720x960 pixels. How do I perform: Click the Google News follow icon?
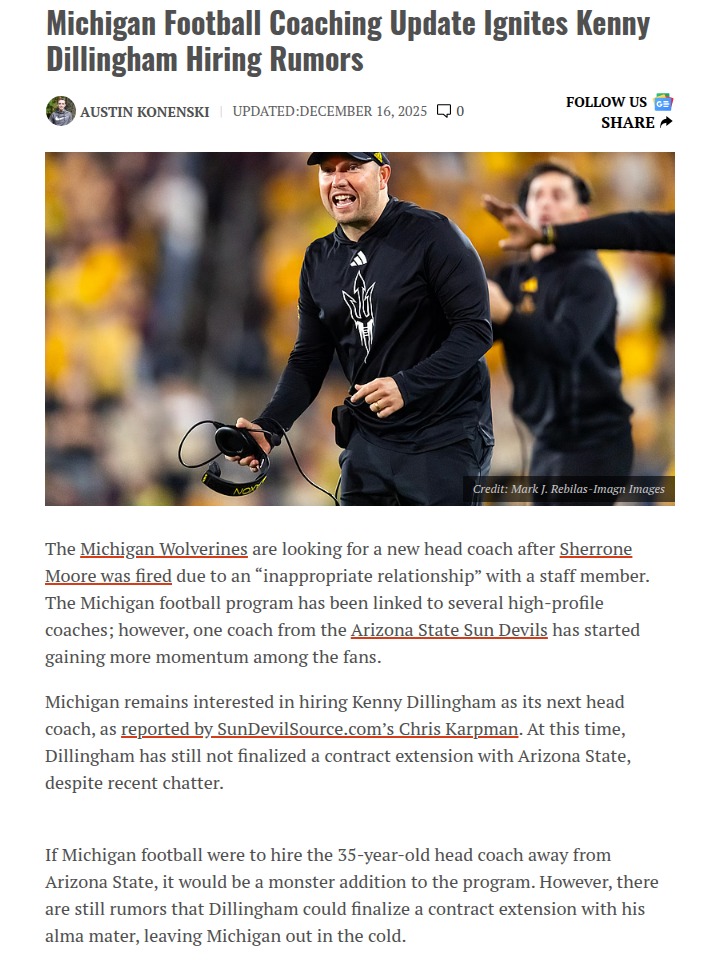pyautogui.click(x=663, y=102)
